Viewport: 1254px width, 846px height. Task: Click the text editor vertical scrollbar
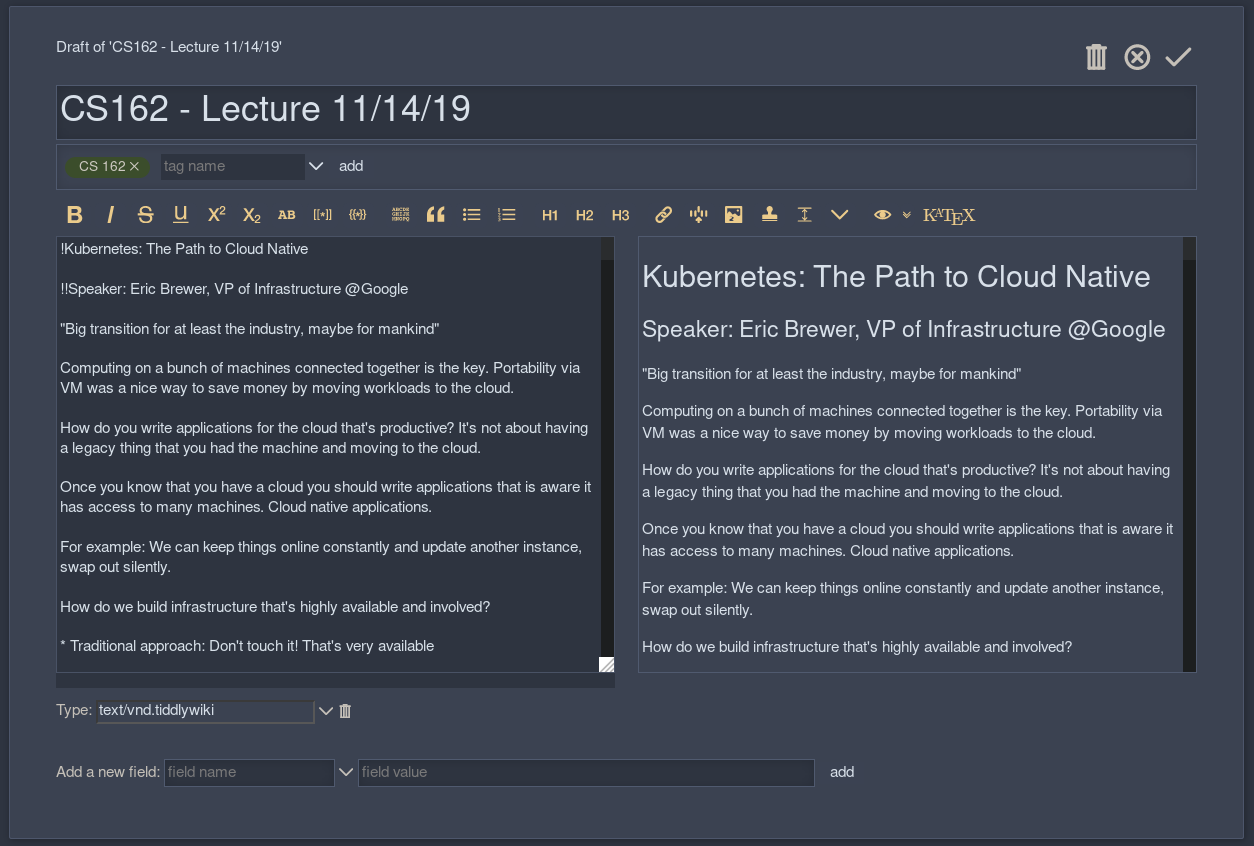[607, 447]
